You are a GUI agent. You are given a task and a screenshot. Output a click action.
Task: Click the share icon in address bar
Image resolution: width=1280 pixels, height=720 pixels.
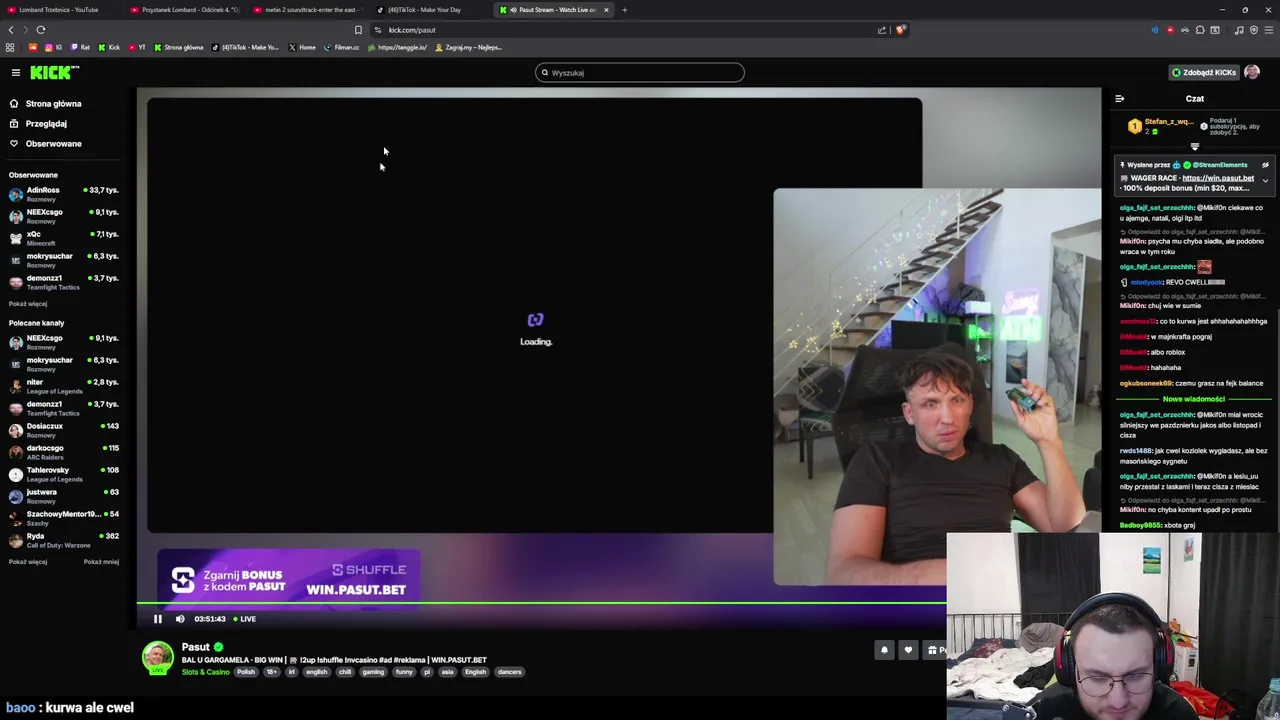point(882,30)
